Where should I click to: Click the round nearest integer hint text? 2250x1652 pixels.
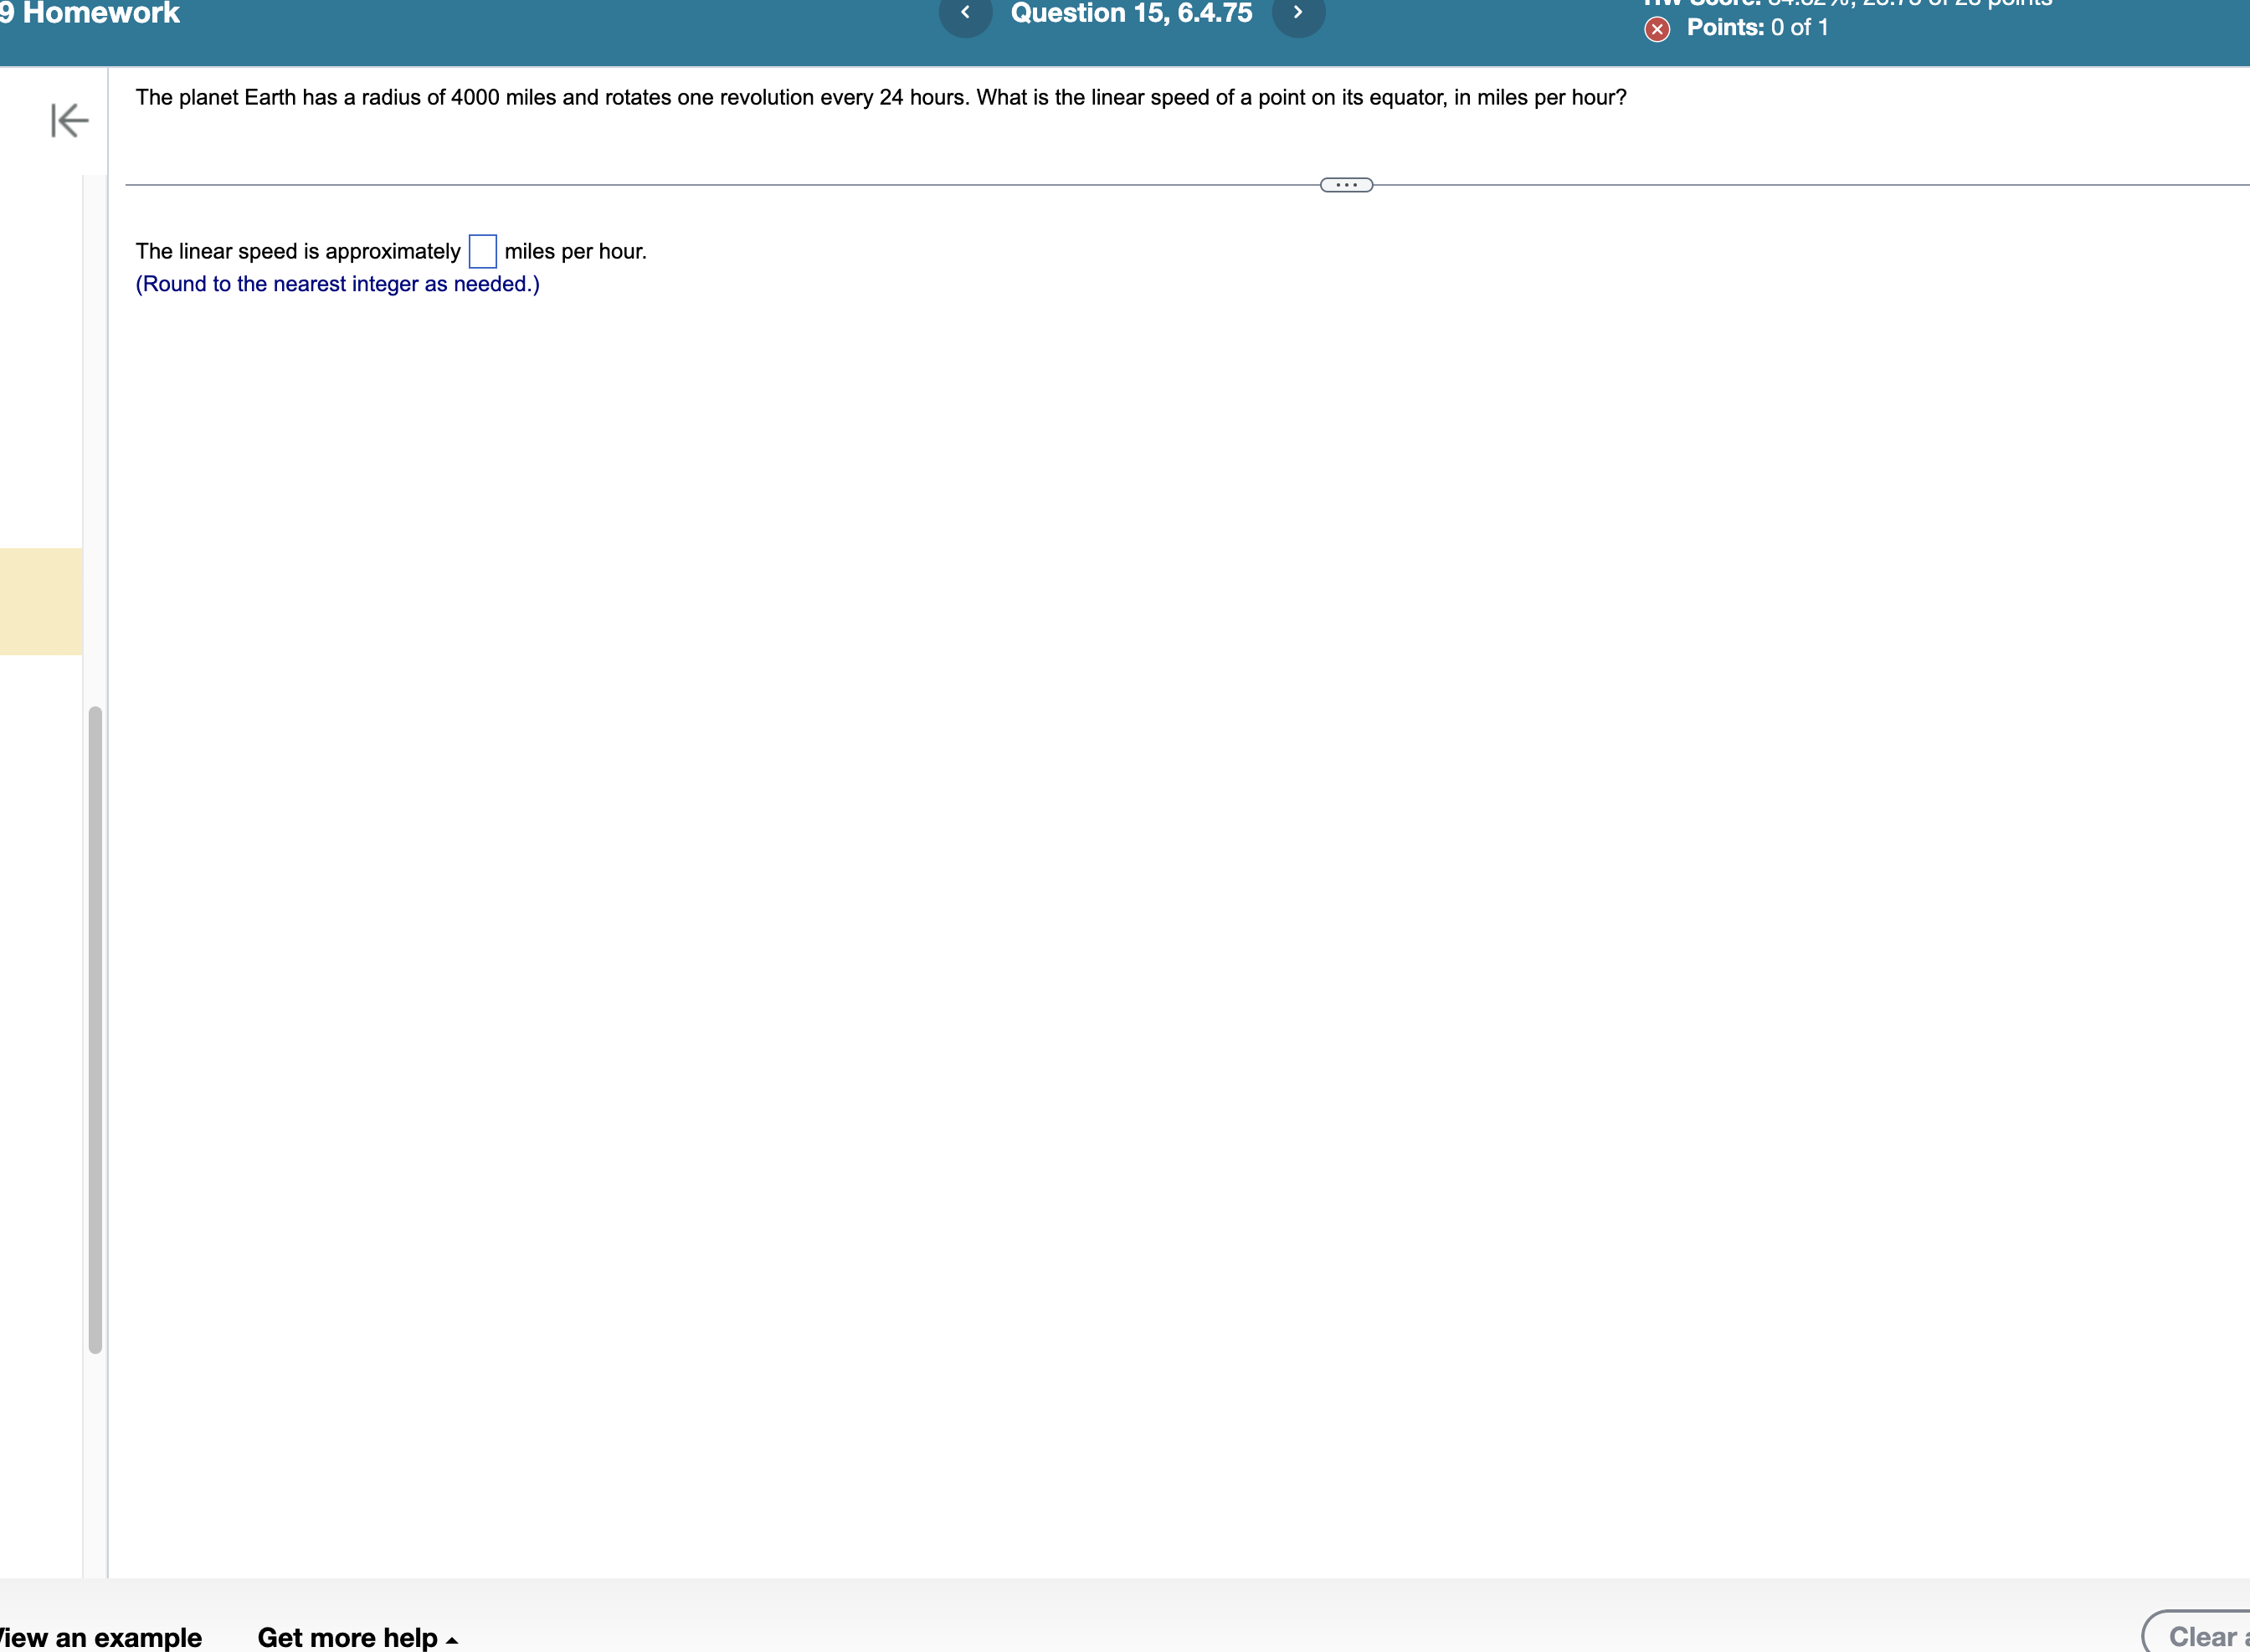coord(336,284)
